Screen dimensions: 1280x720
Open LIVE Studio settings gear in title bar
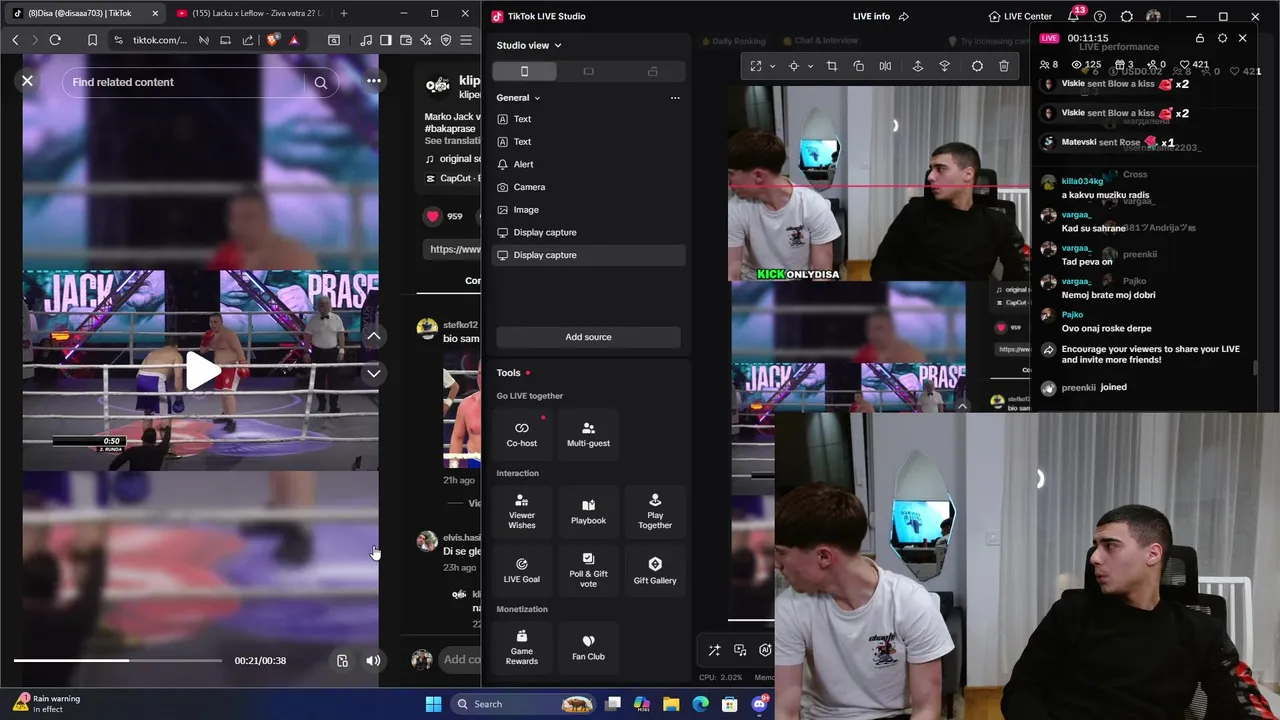click(1127, 16)
